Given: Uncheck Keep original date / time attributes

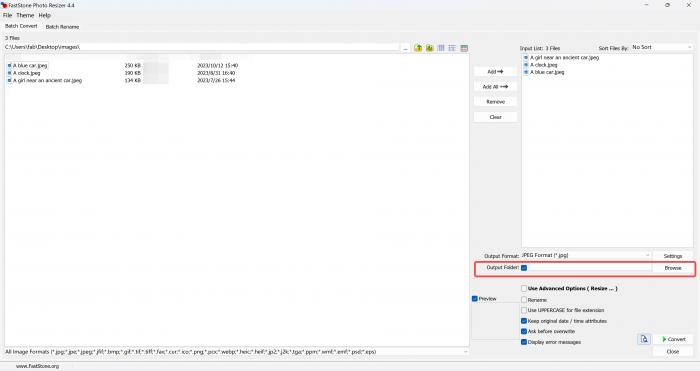Looking at the screenshot, I should [x=524, y=321].
